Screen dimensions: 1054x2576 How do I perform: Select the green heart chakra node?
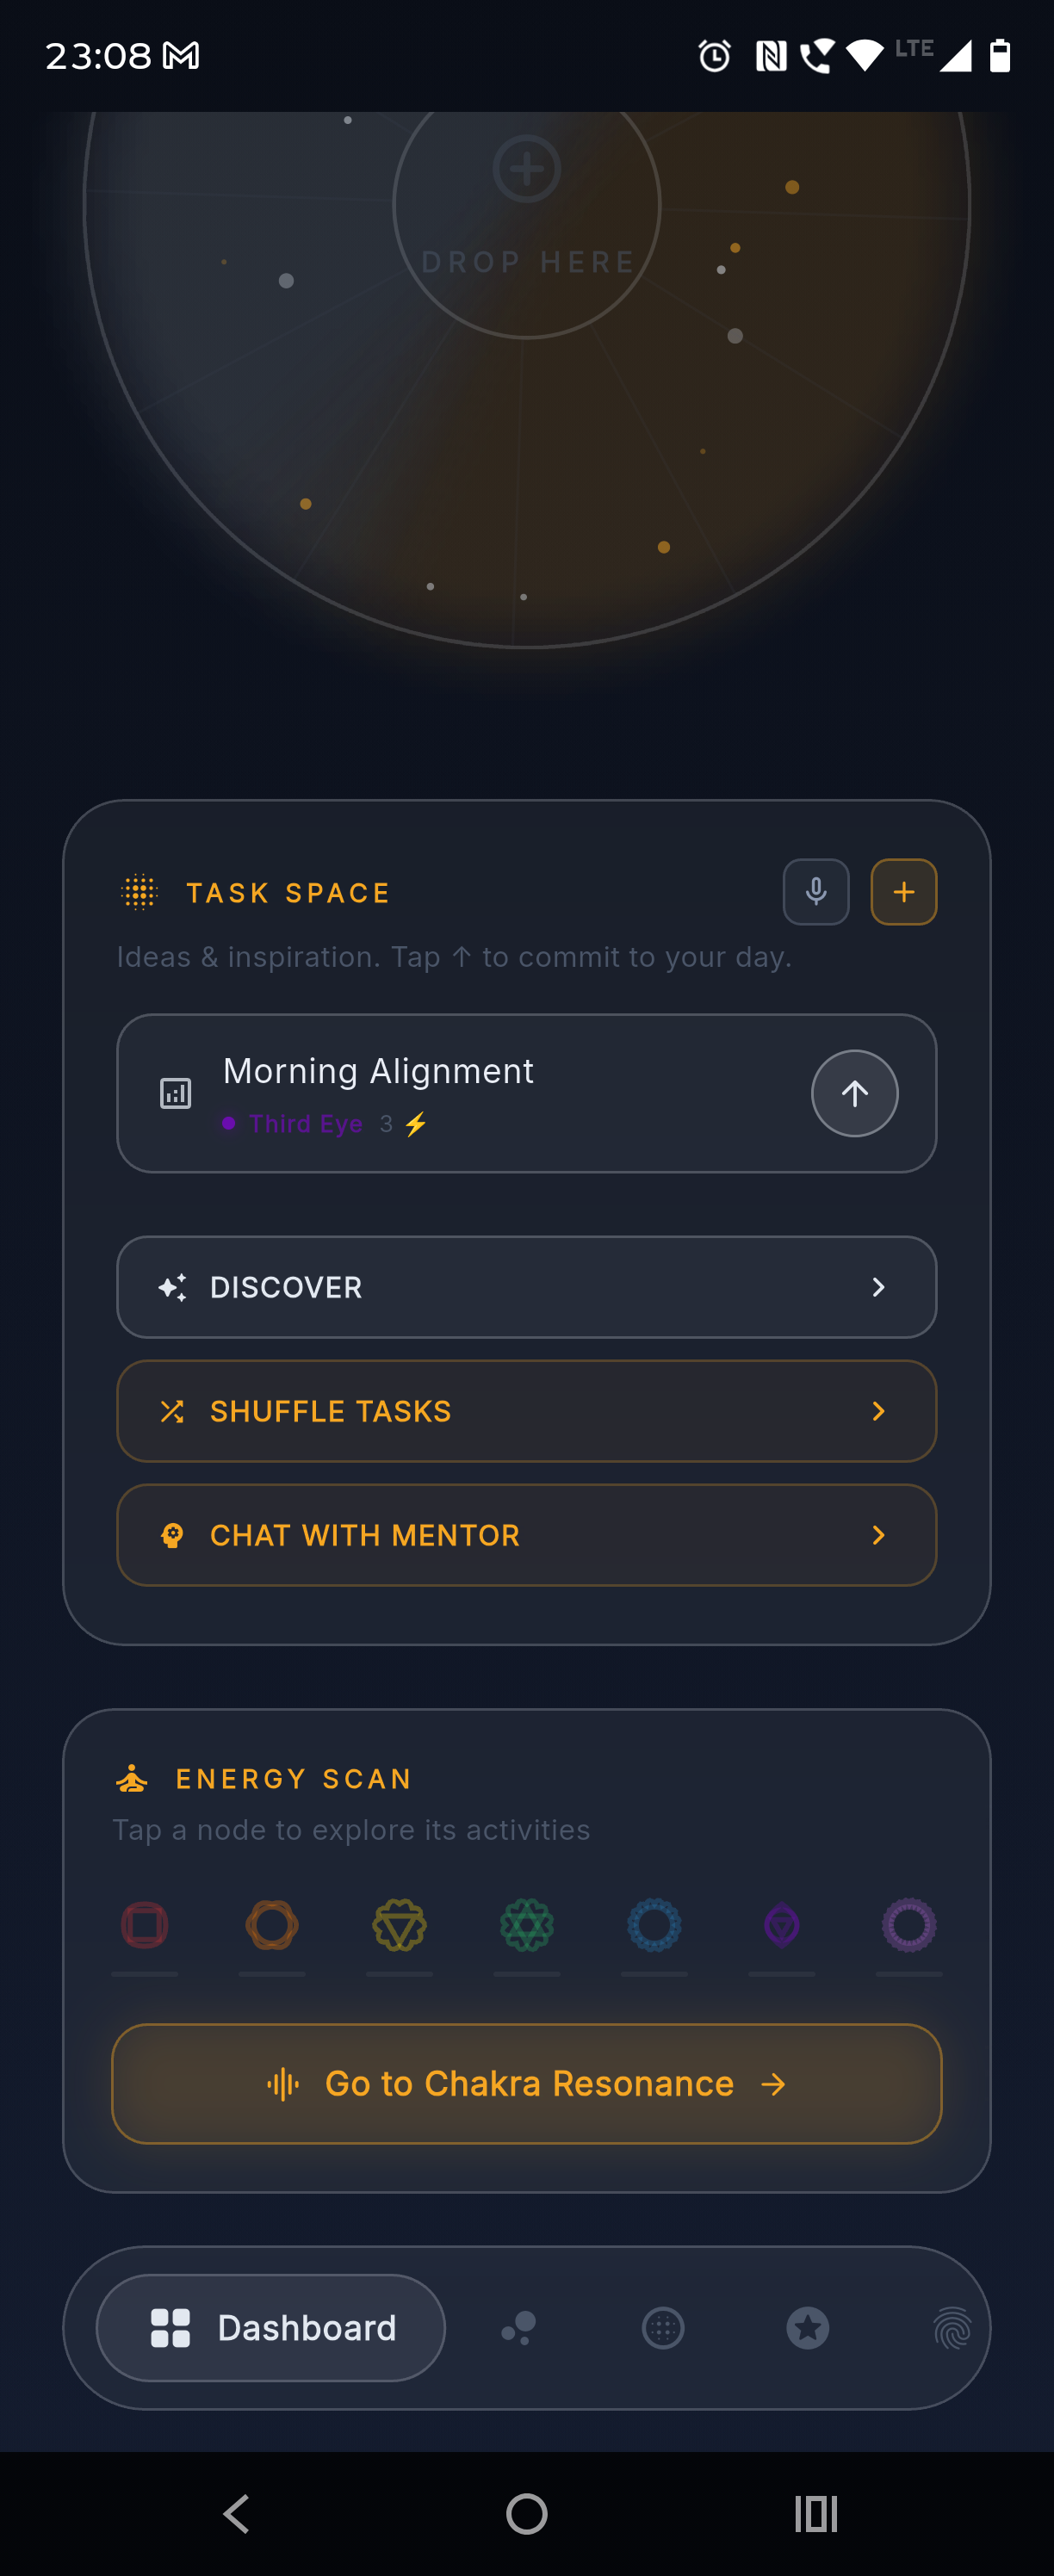coord(527,1925)
